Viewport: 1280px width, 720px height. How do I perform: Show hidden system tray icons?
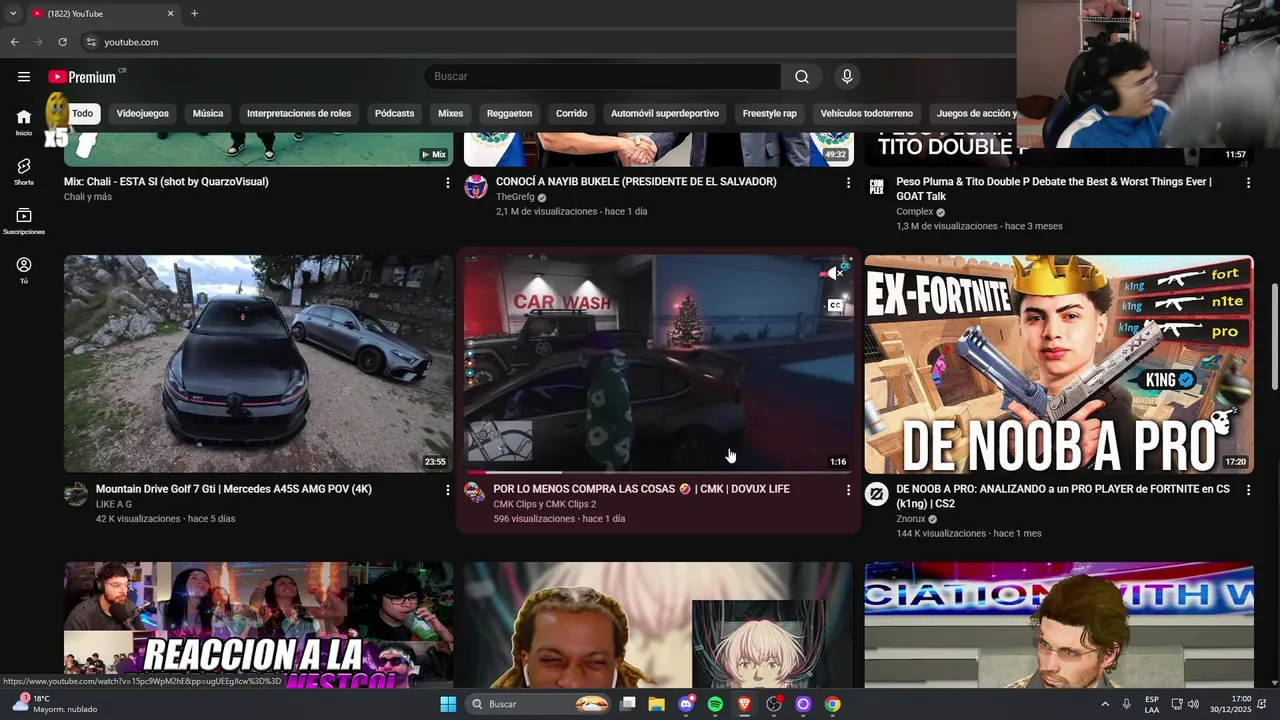click(x=1105, y=704)
